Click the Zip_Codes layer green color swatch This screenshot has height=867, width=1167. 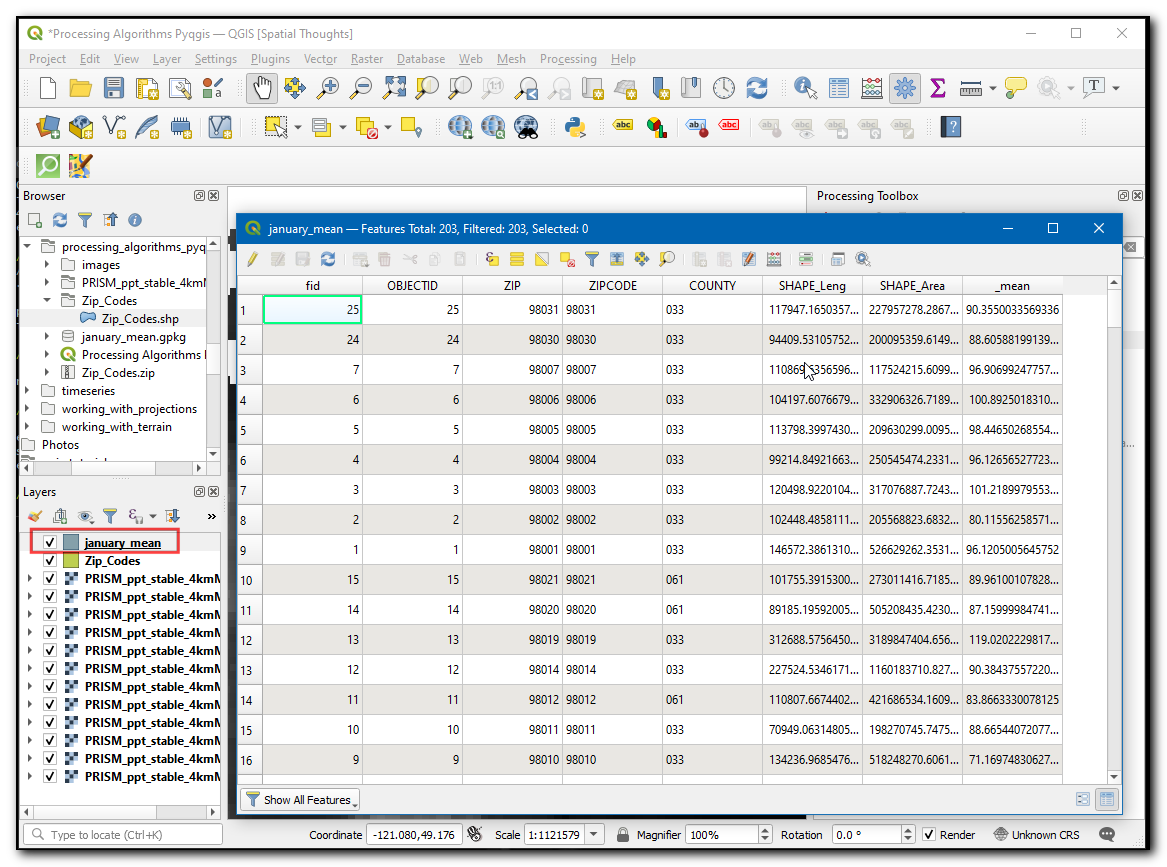tap(71, 561)
